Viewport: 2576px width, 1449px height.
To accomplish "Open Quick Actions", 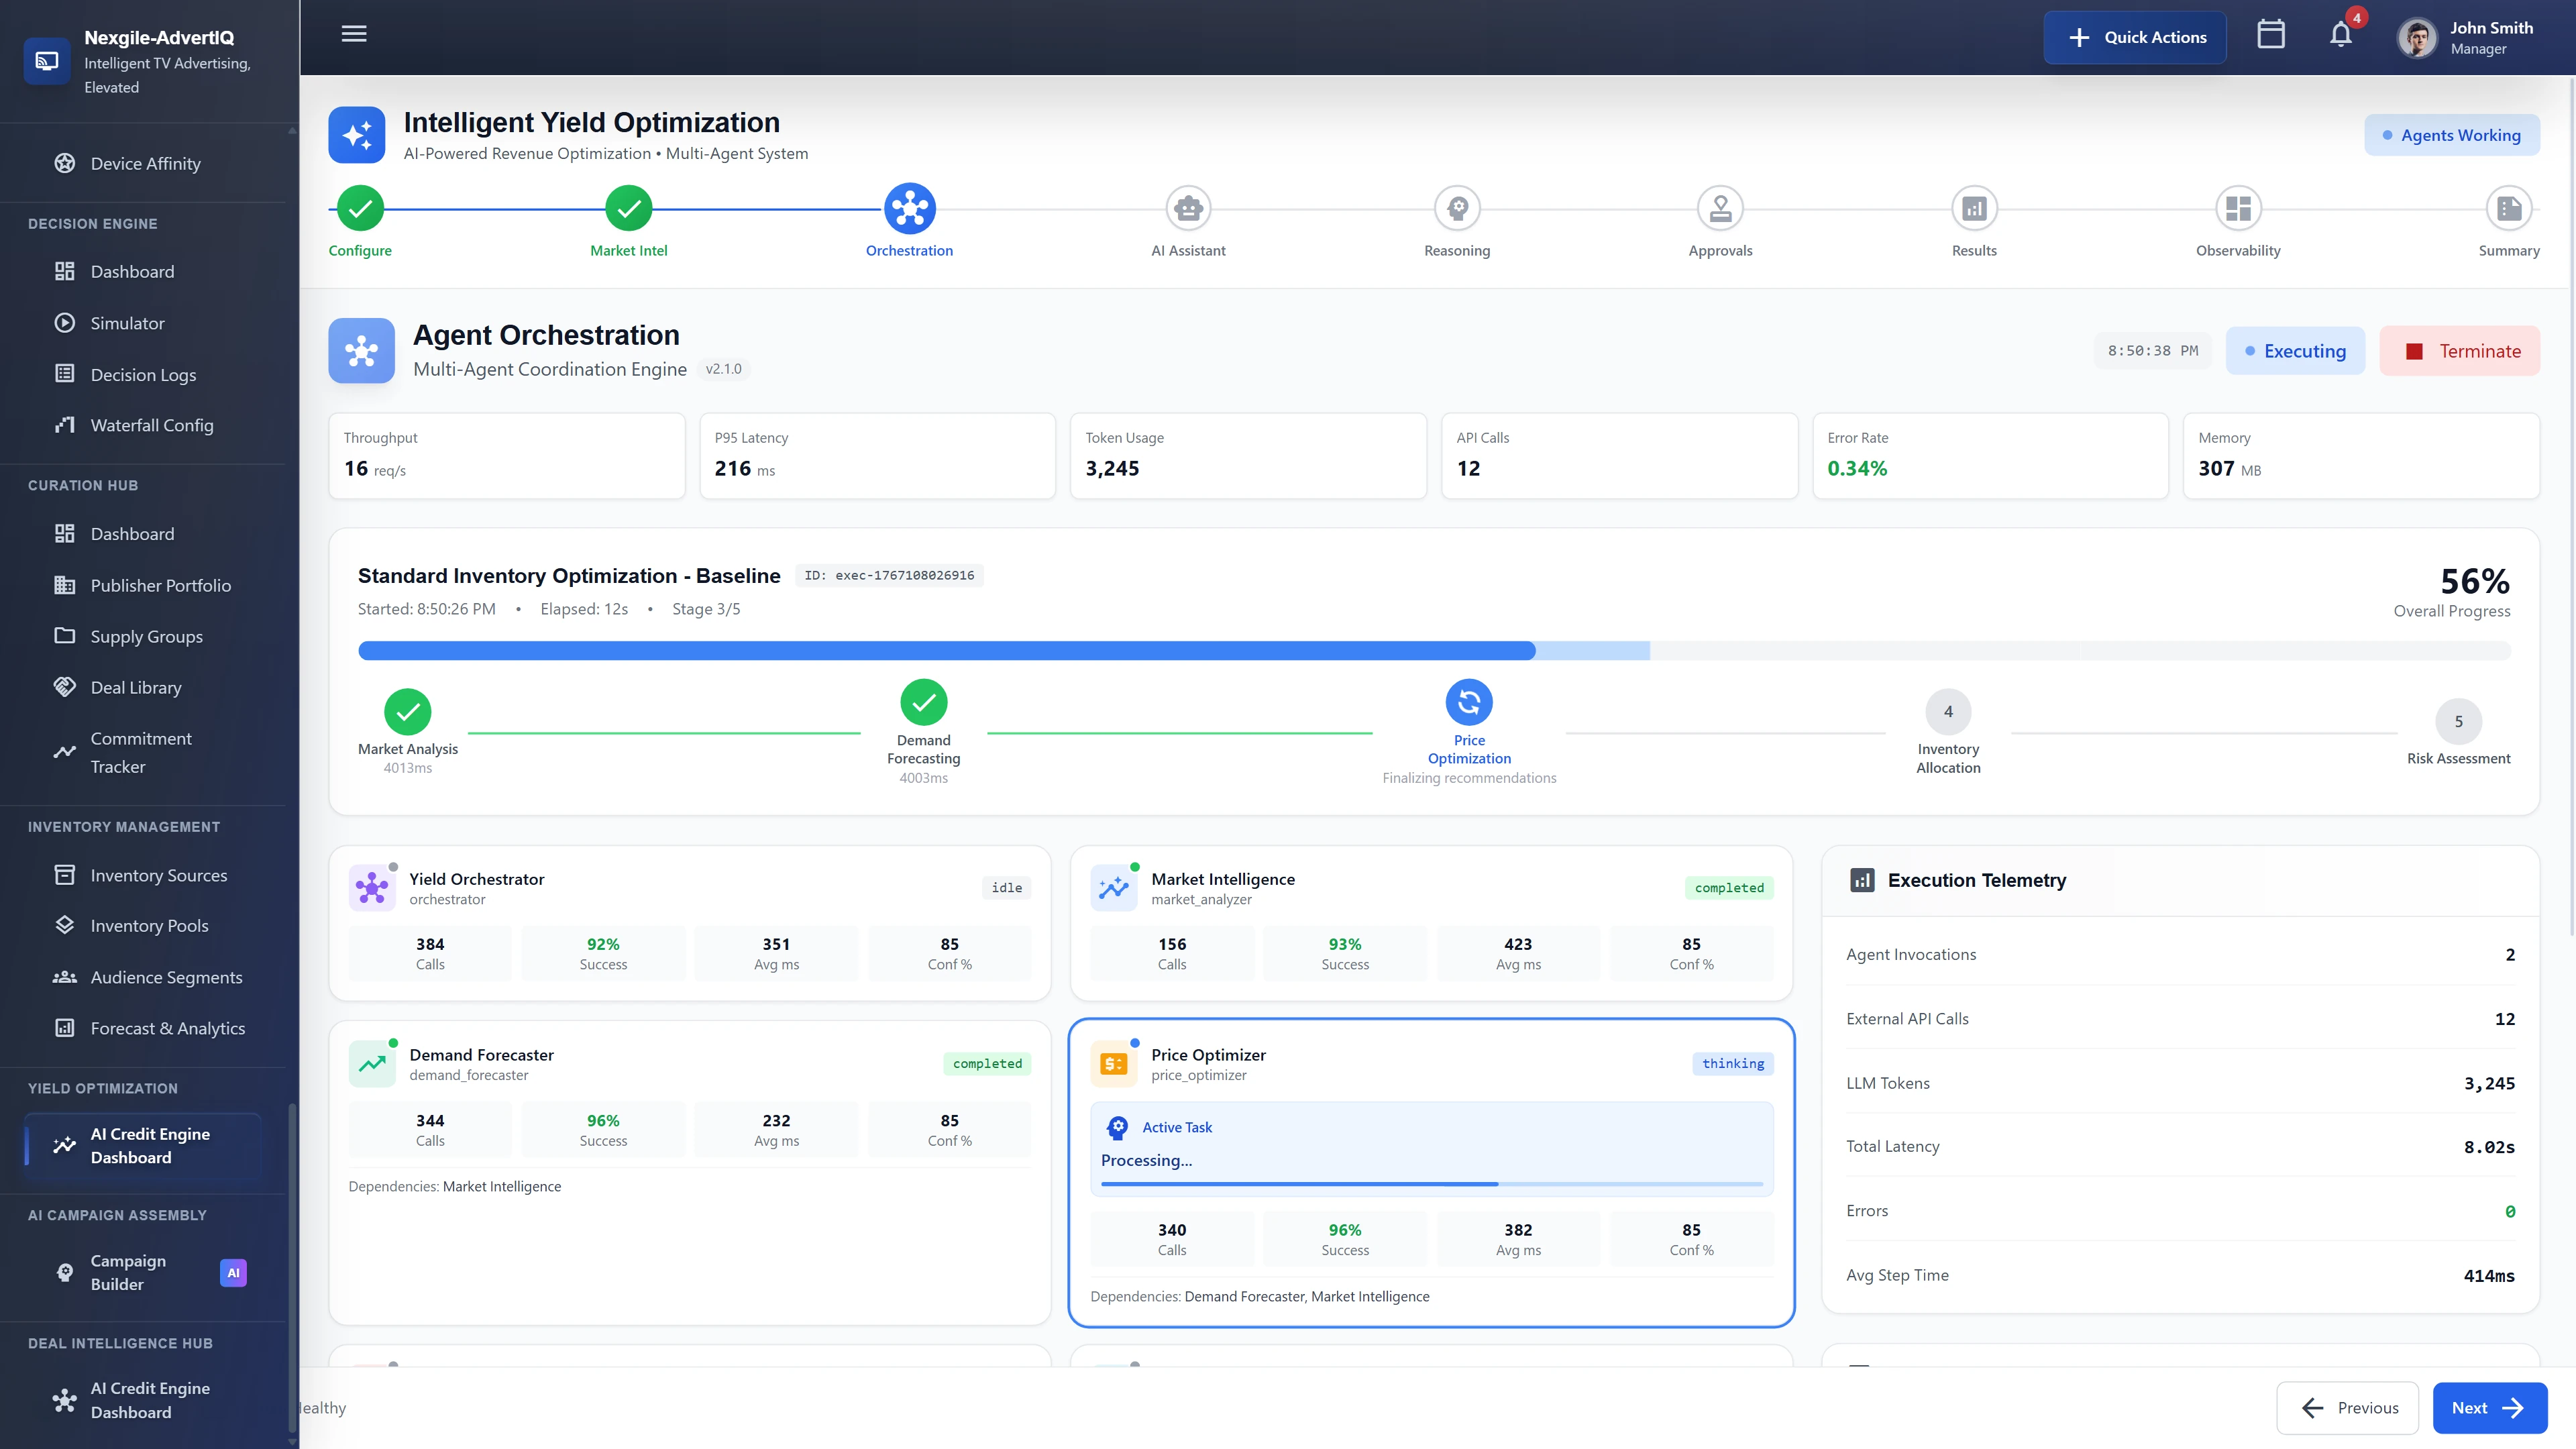I will click(x=2135, y=37).
